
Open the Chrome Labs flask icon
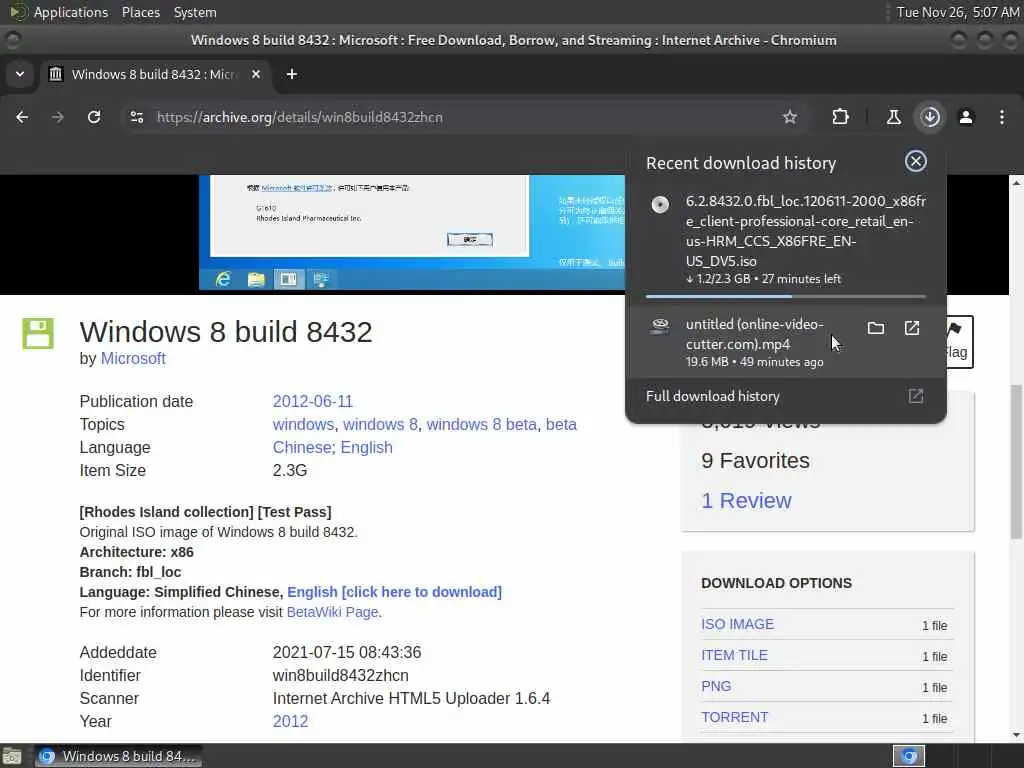pyautogui.click(x=893, y=117)
